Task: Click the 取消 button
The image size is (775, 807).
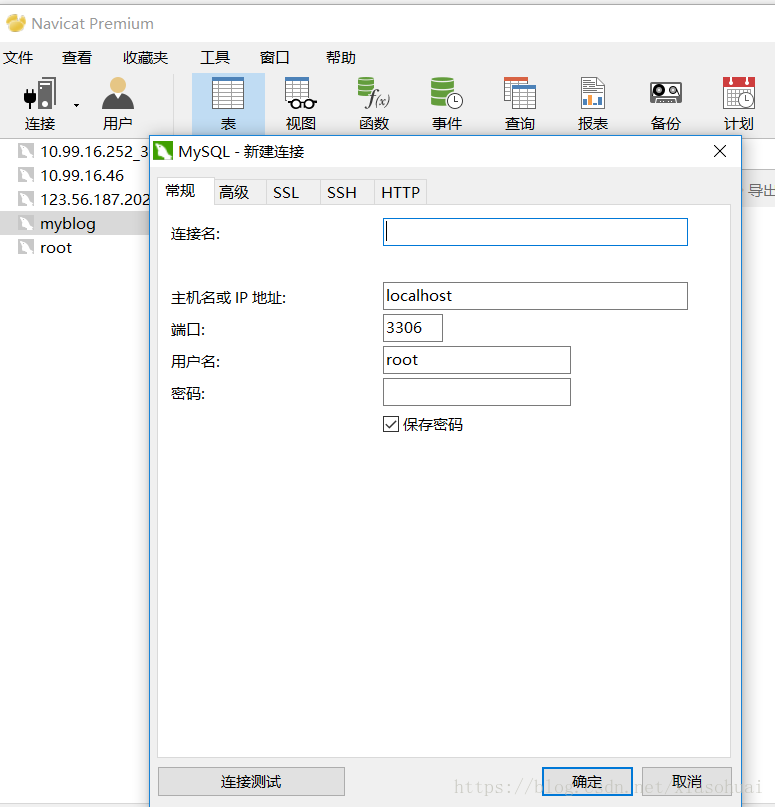Action: (x=686, y=781)
